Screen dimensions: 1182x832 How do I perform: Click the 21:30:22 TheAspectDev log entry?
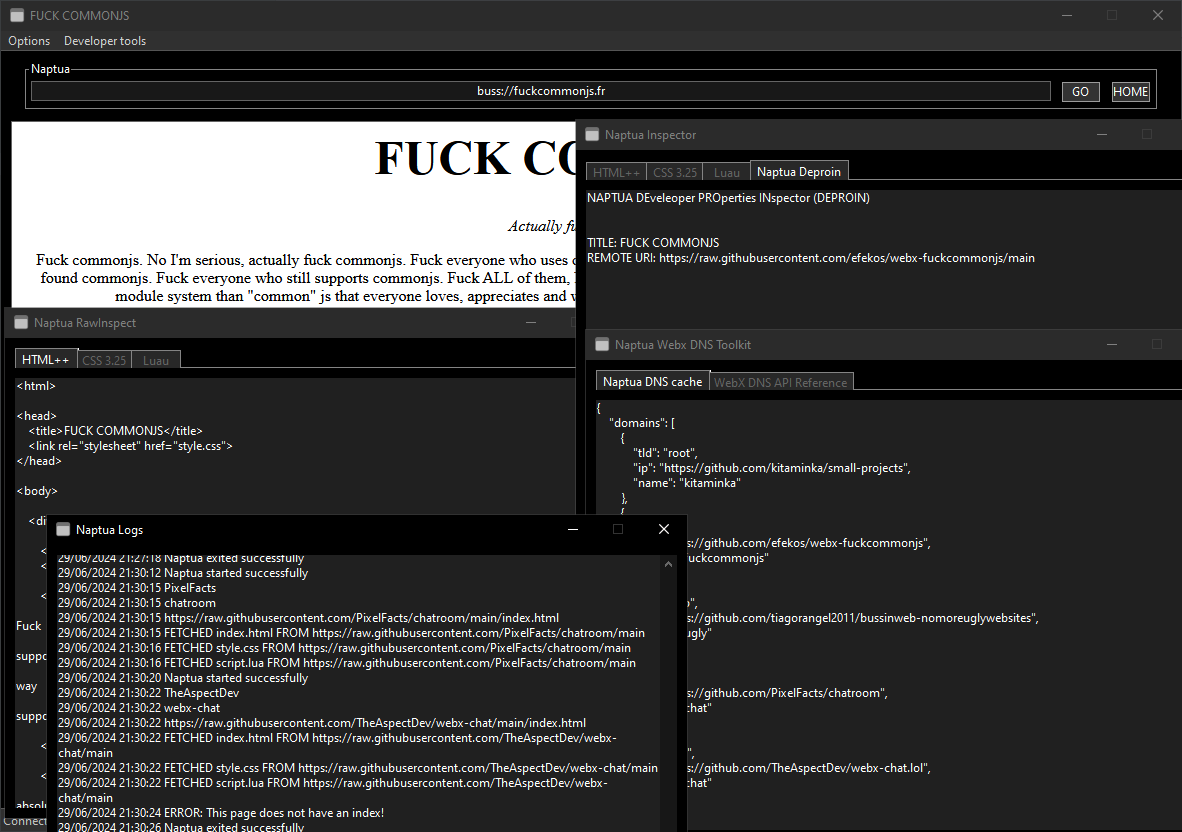pos(149,693)
